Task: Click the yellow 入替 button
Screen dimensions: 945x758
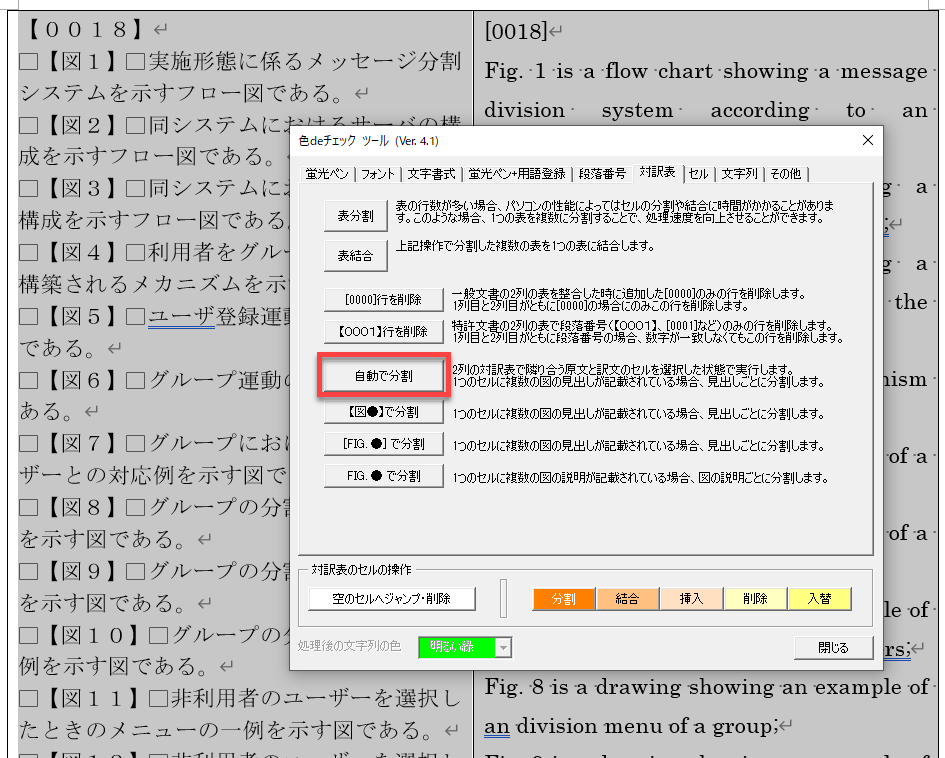Action: pyautogui.click(x=818, y=599)
